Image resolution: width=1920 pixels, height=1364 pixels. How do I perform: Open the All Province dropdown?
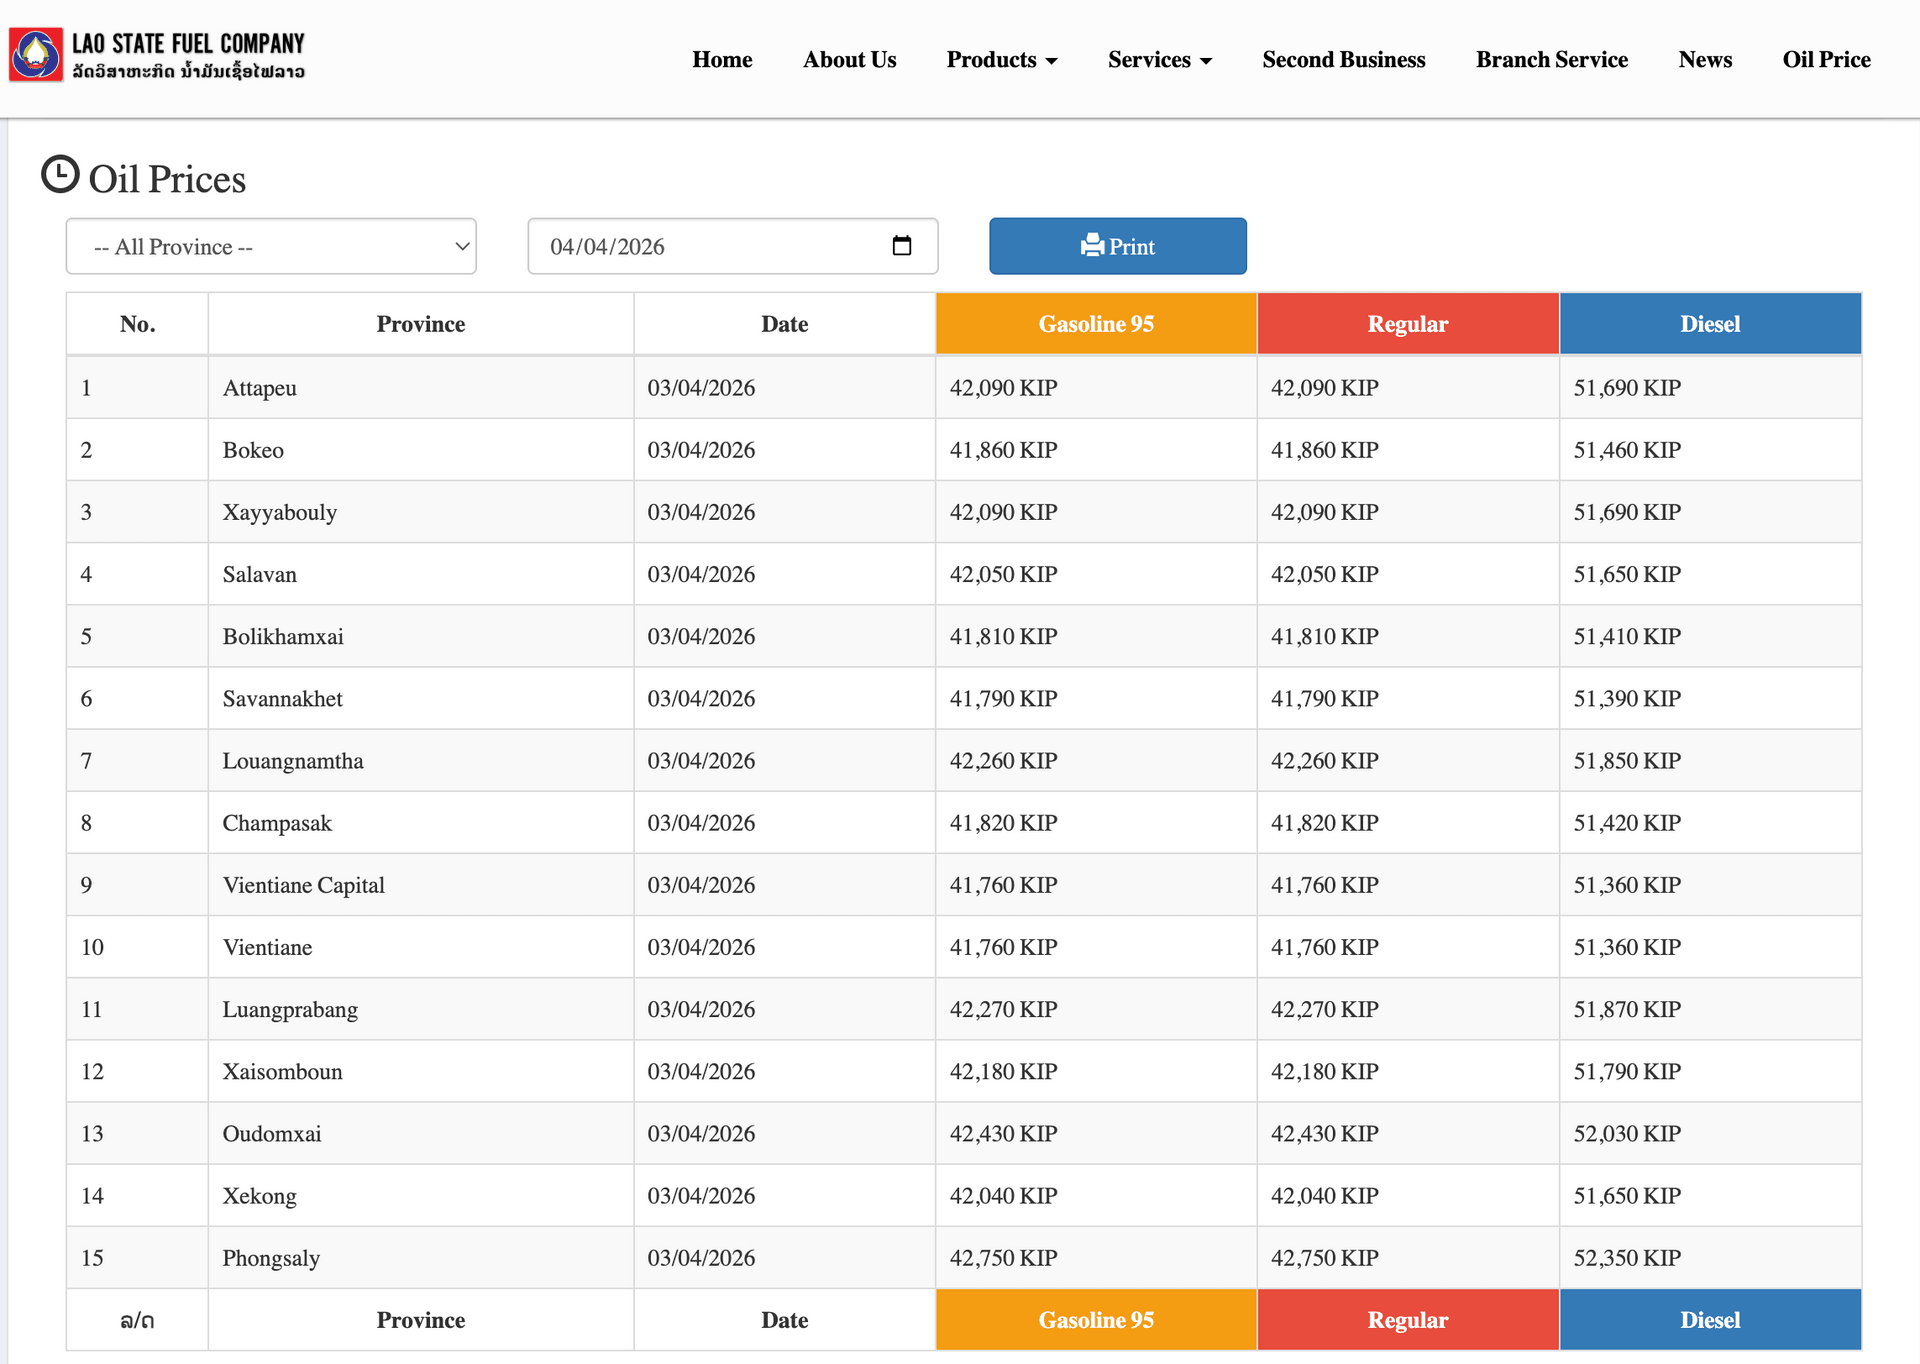click(271, 246)
